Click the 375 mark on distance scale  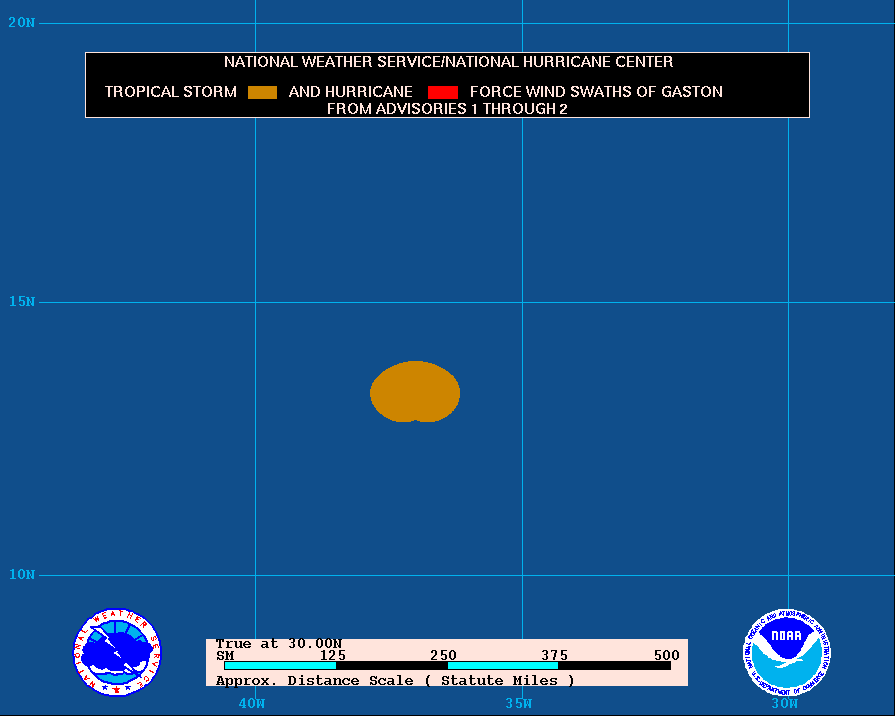555,655
